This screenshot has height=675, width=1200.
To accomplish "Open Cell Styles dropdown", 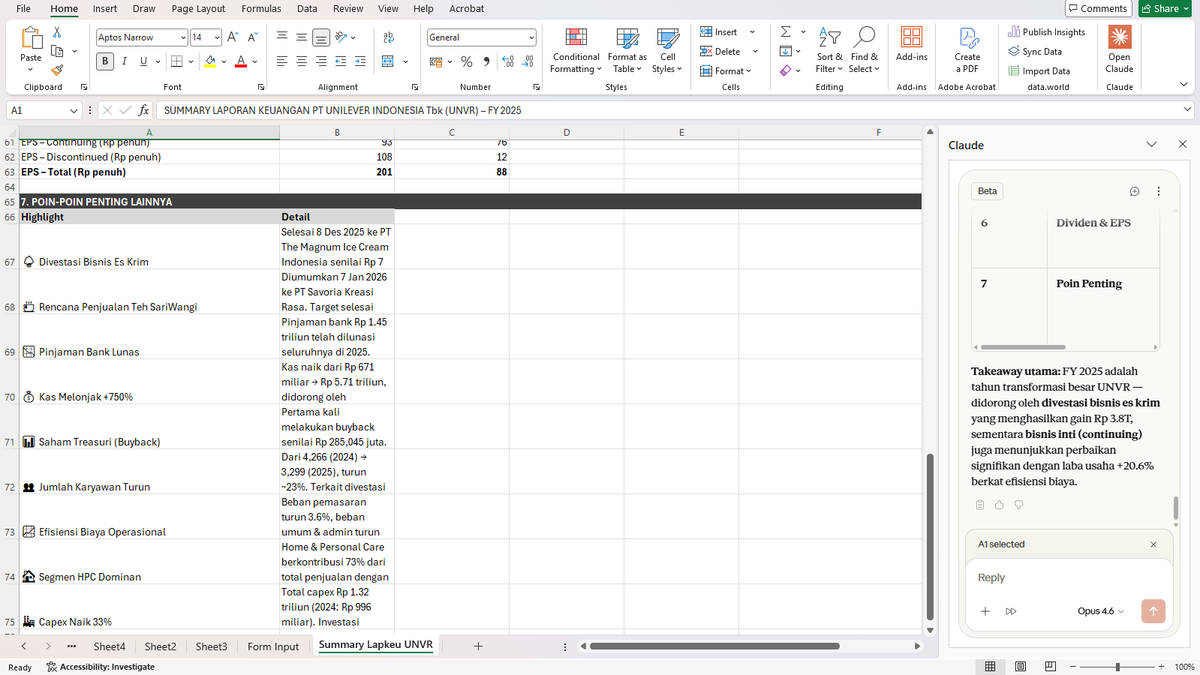I will tap(667, 50).
